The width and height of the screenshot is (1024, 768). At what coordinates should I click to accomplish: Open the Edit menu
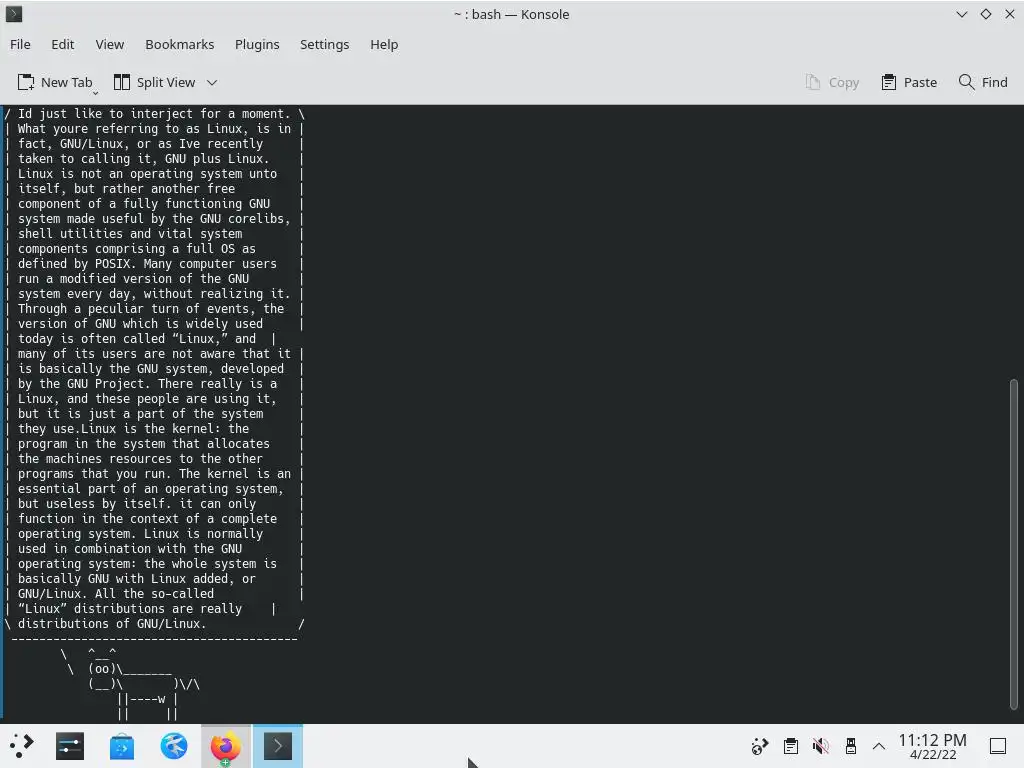point(63,44)
